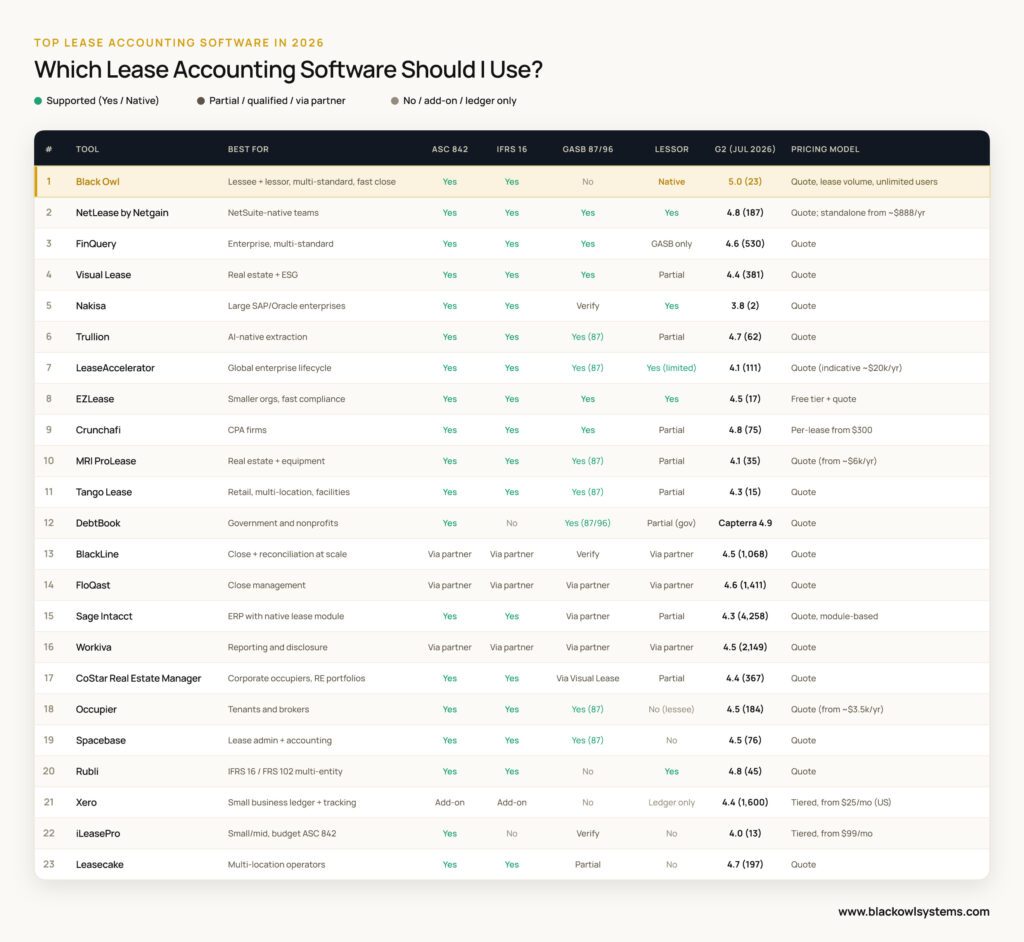Select the IFRS 16 column header
Screen dimensions: 1024x942
pyautogui.click(x=511, y=149)
